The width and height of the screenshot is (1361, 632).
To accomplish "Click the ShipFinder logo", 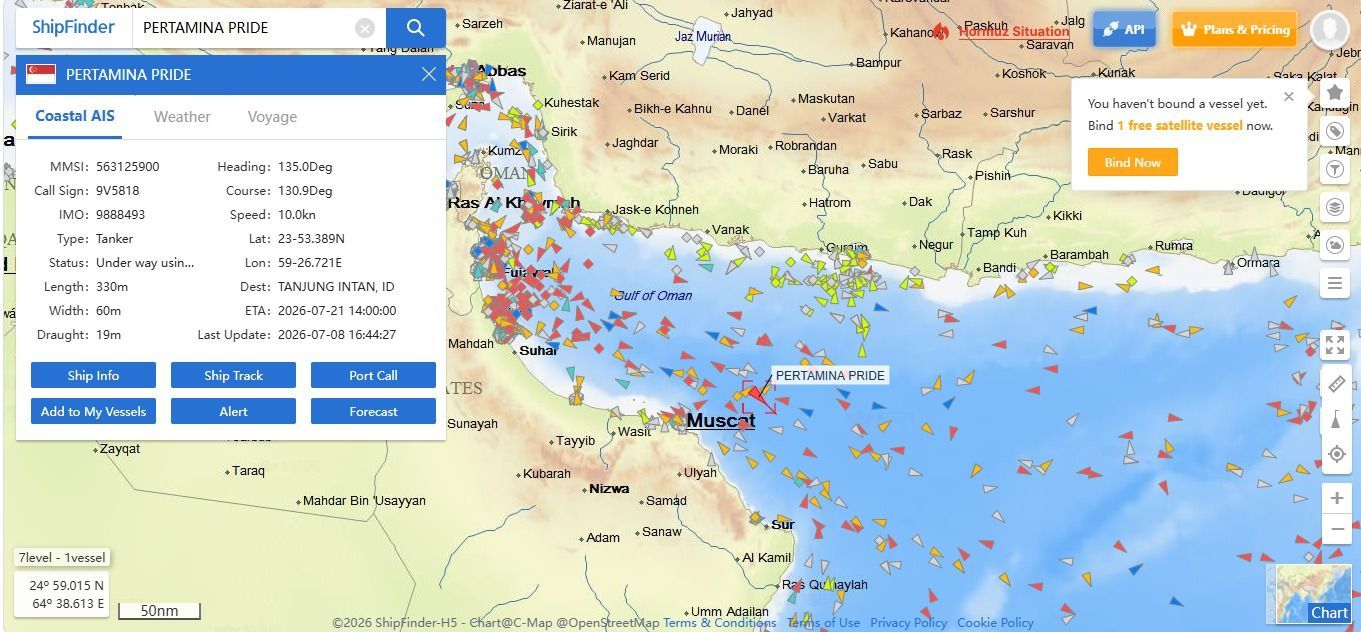I will point(73,28).
